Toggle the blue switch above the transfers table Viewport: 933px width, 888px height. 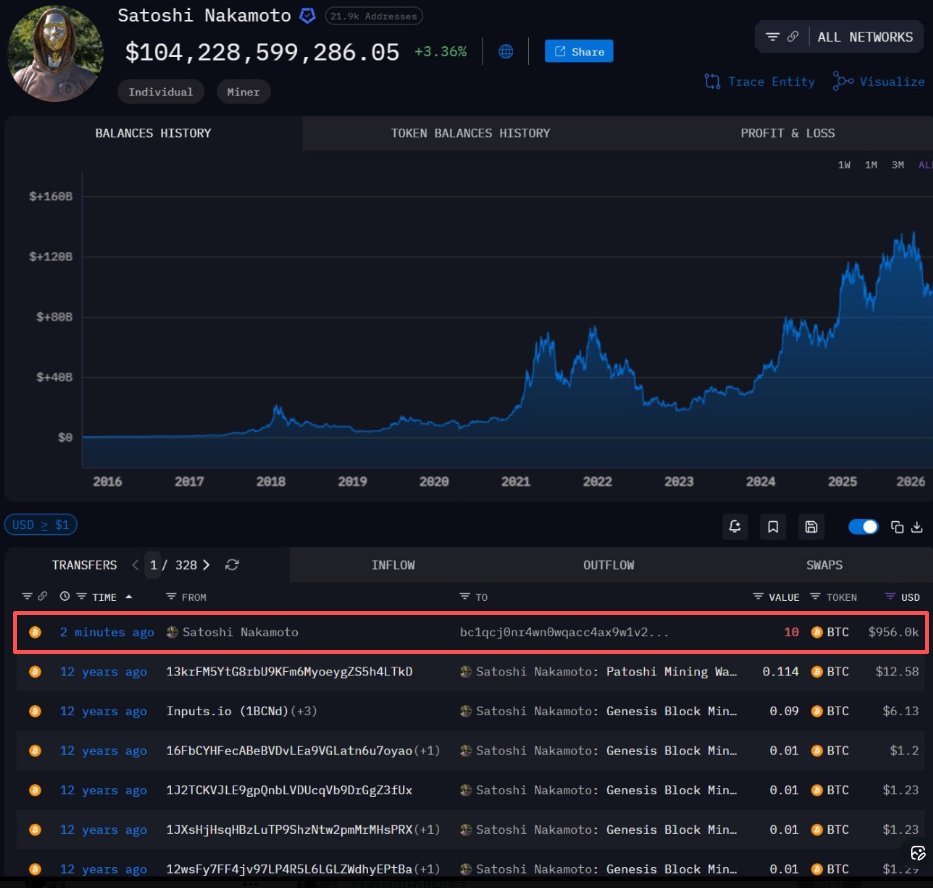tap(863, 527)
